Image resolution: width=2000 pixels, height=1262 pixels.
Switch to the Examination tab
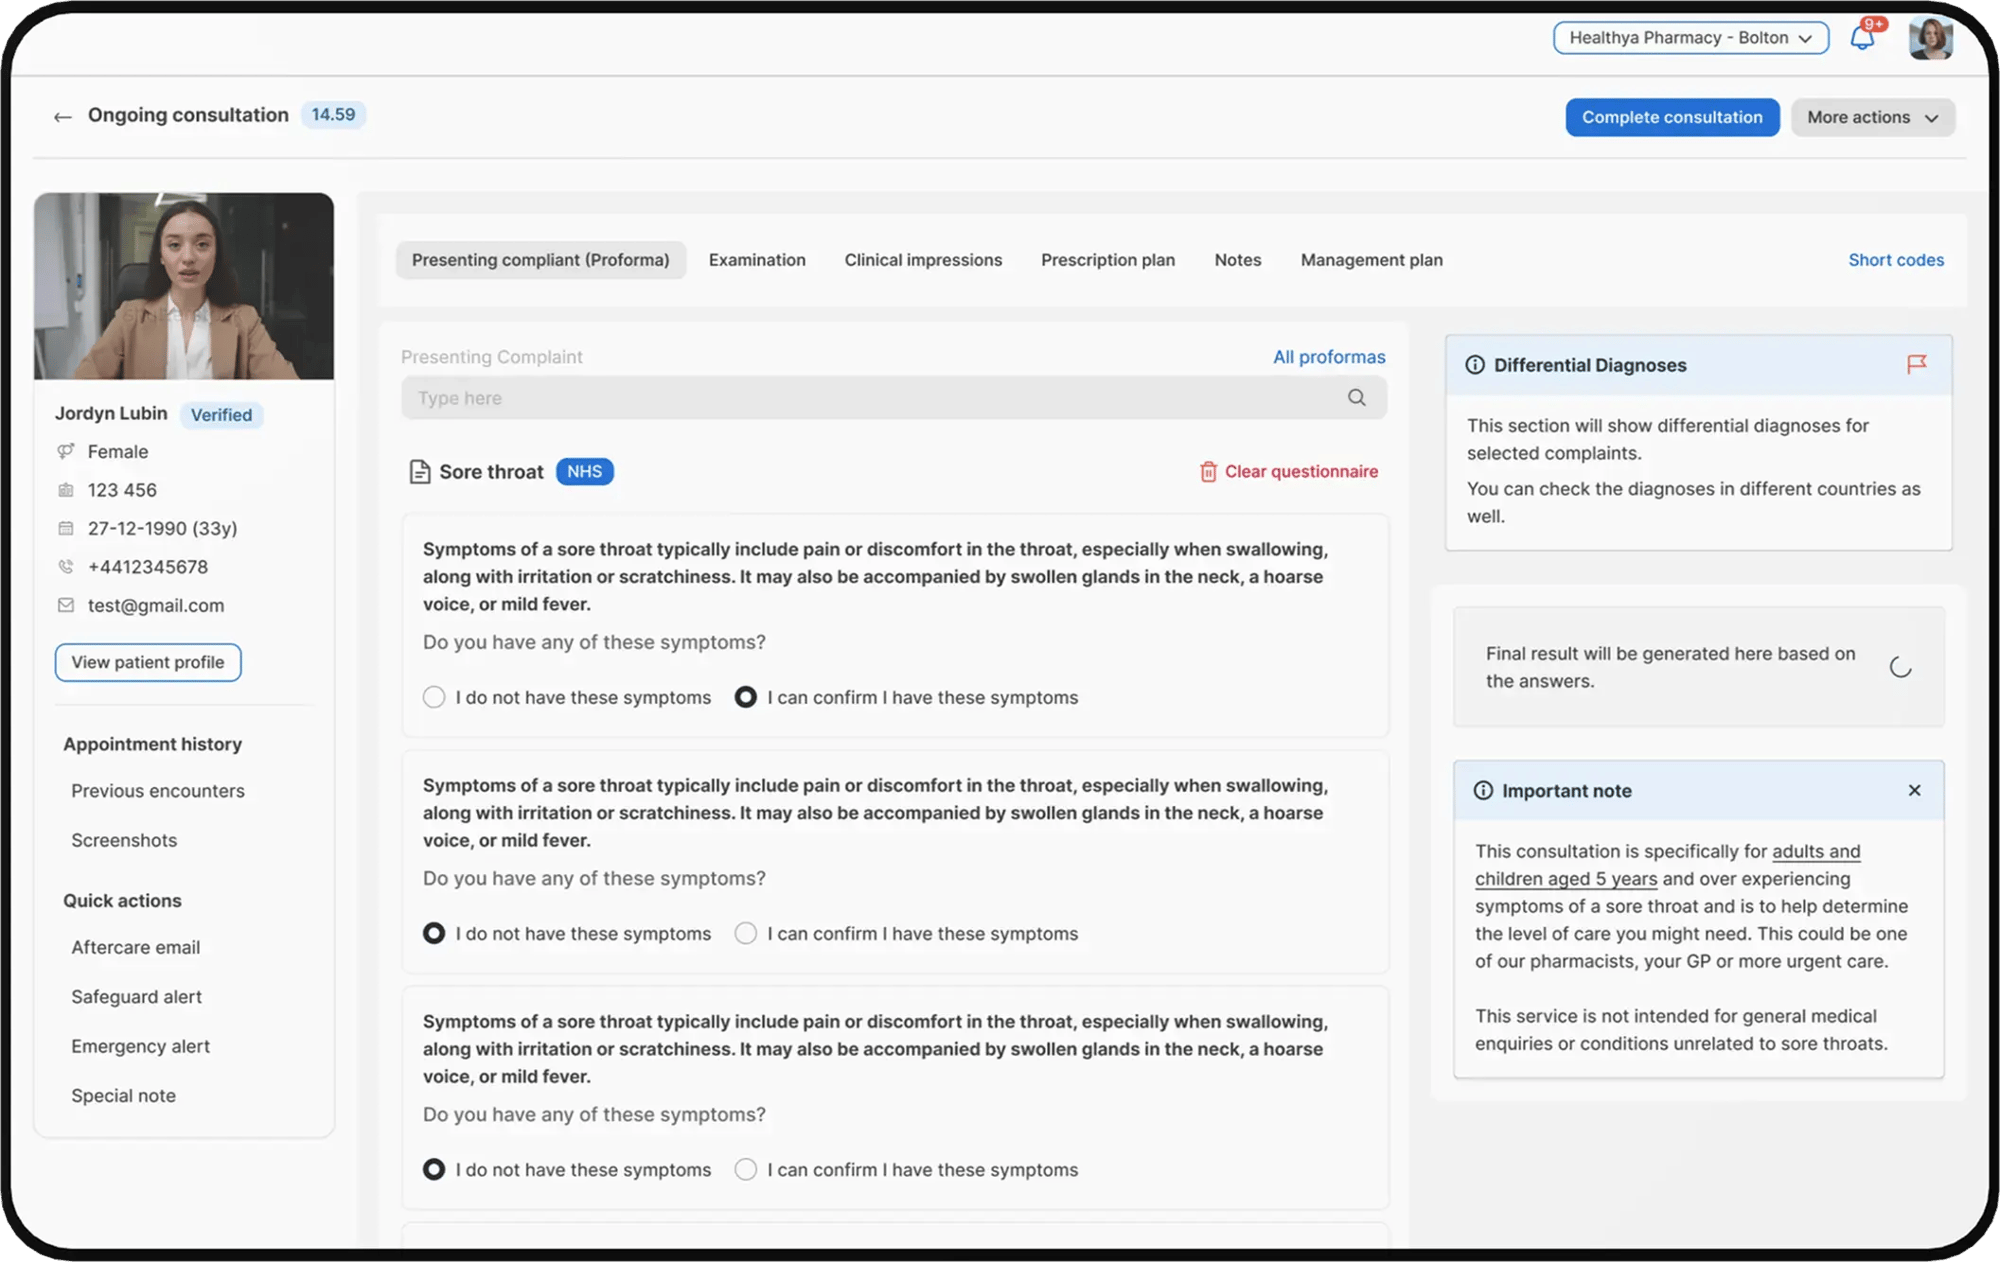757,260
